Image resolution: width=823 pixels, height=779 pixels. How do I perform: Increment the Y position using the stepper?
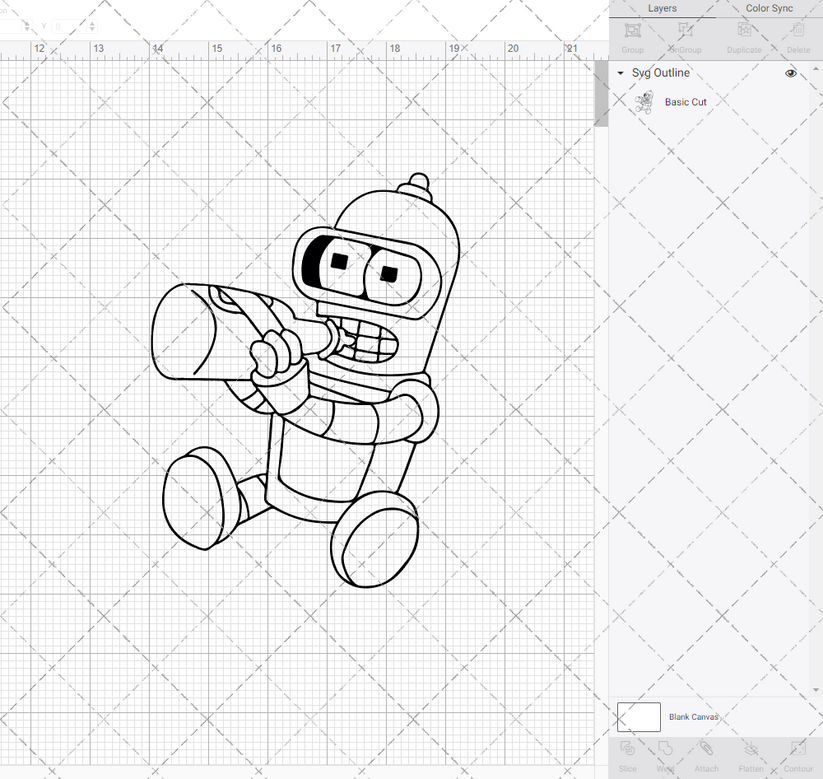point(92,23)
